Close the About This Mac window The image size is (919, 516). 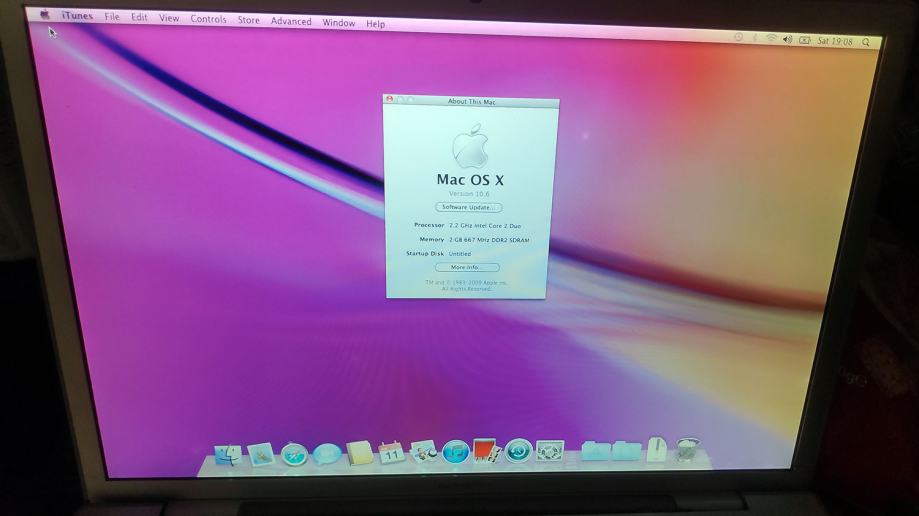[389, 99]
